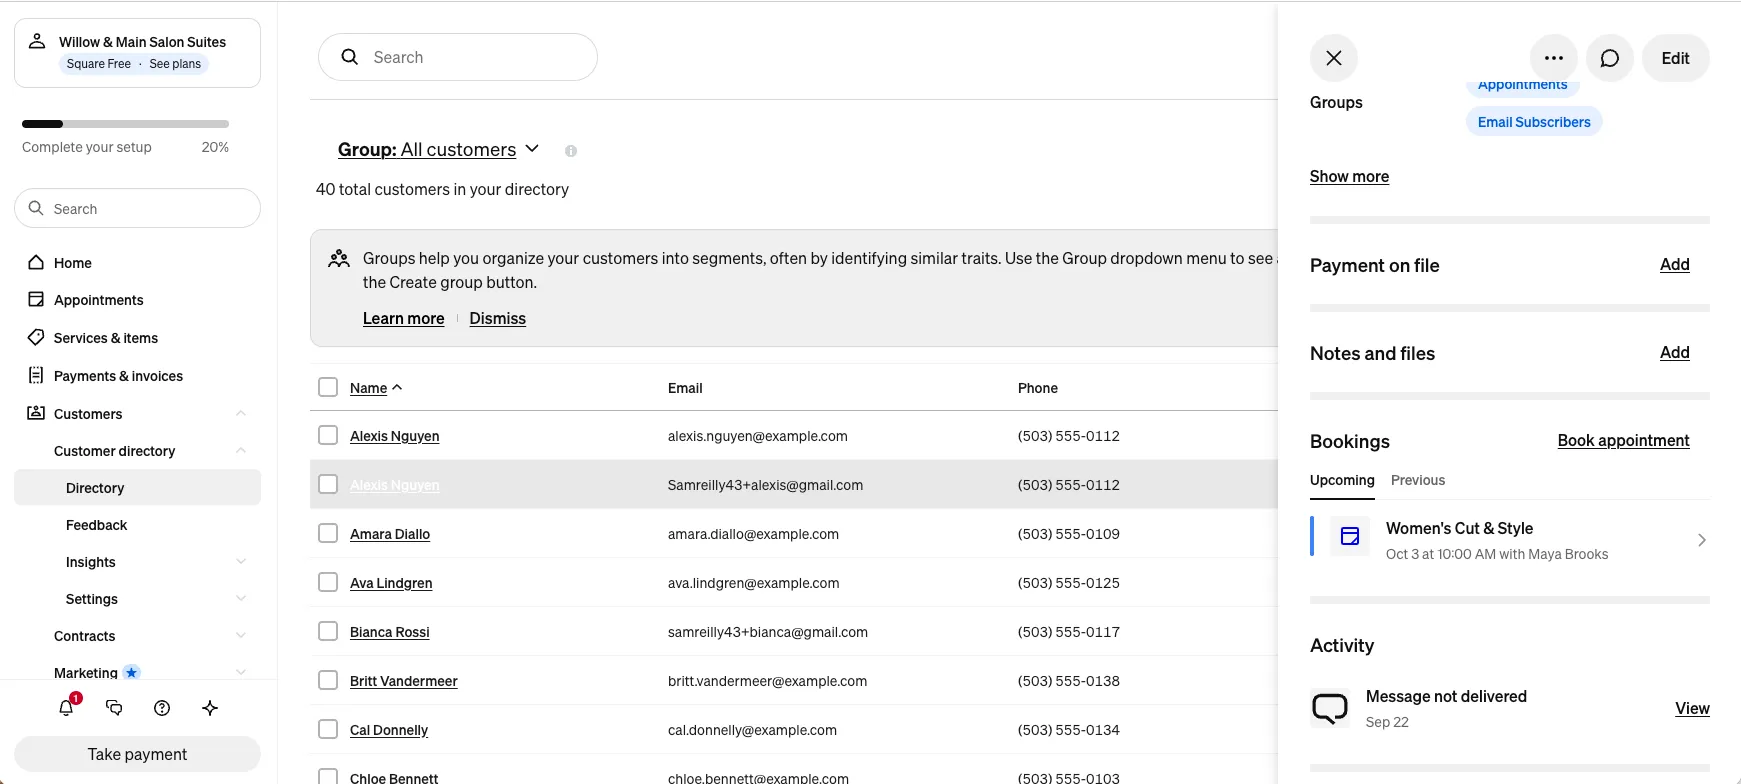Open the help question mark icon

162,708
